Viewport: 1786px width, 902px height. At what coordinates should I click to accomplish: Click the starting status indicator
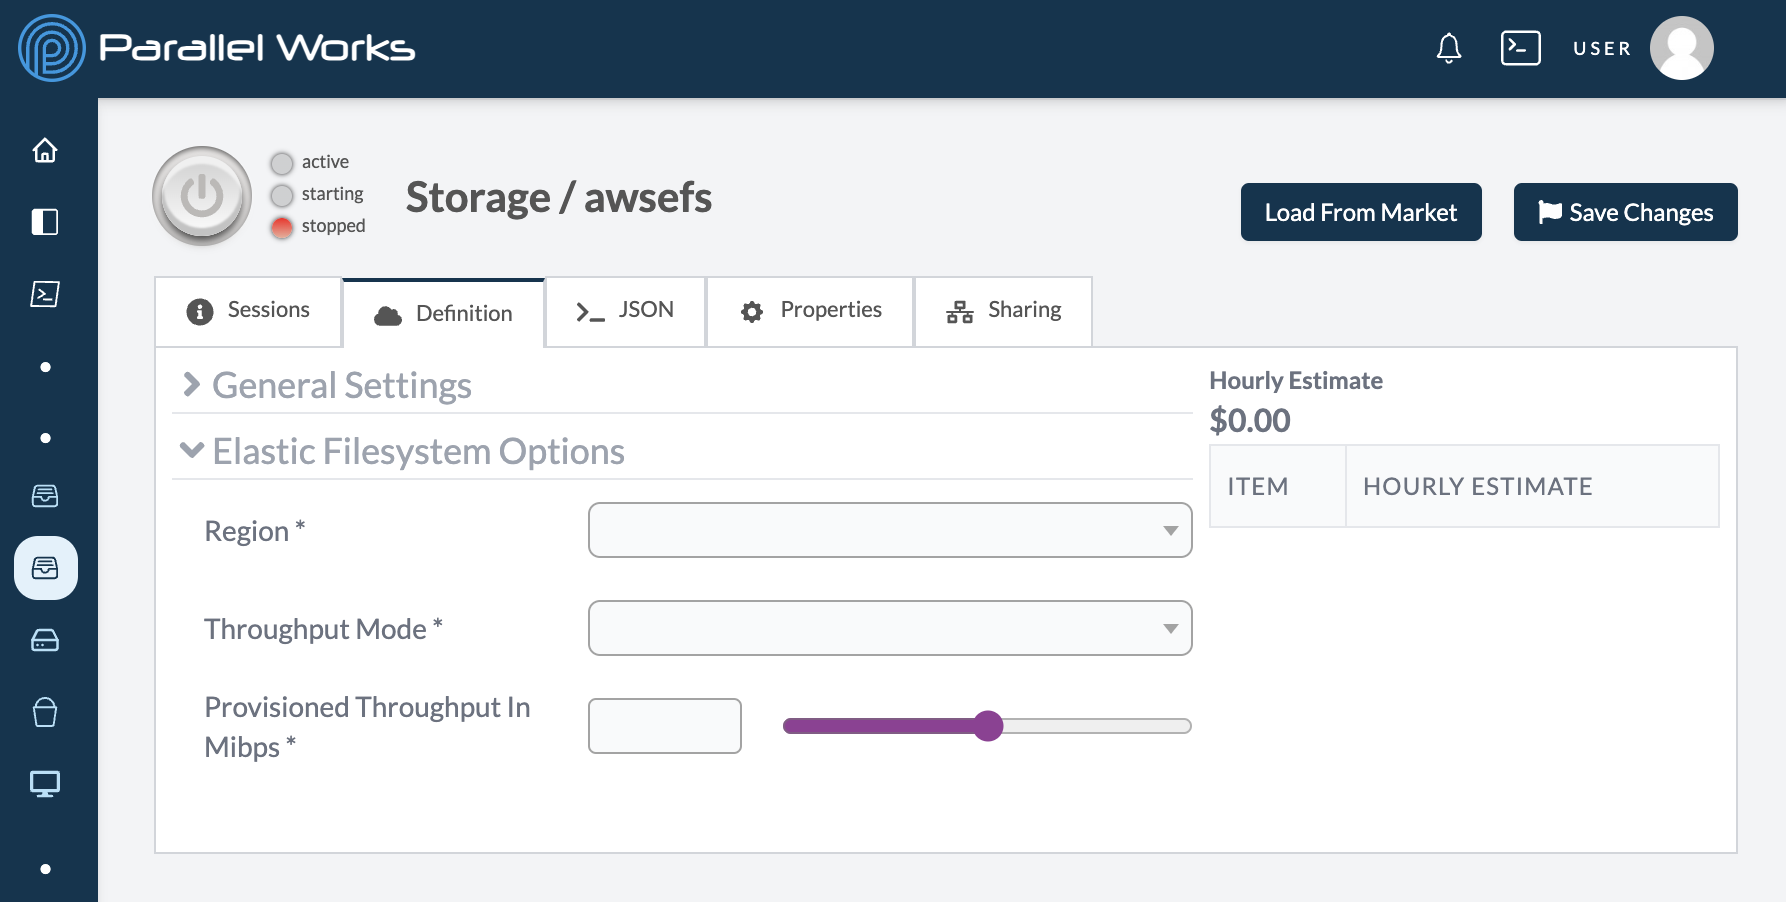click(x=282, y=195)
